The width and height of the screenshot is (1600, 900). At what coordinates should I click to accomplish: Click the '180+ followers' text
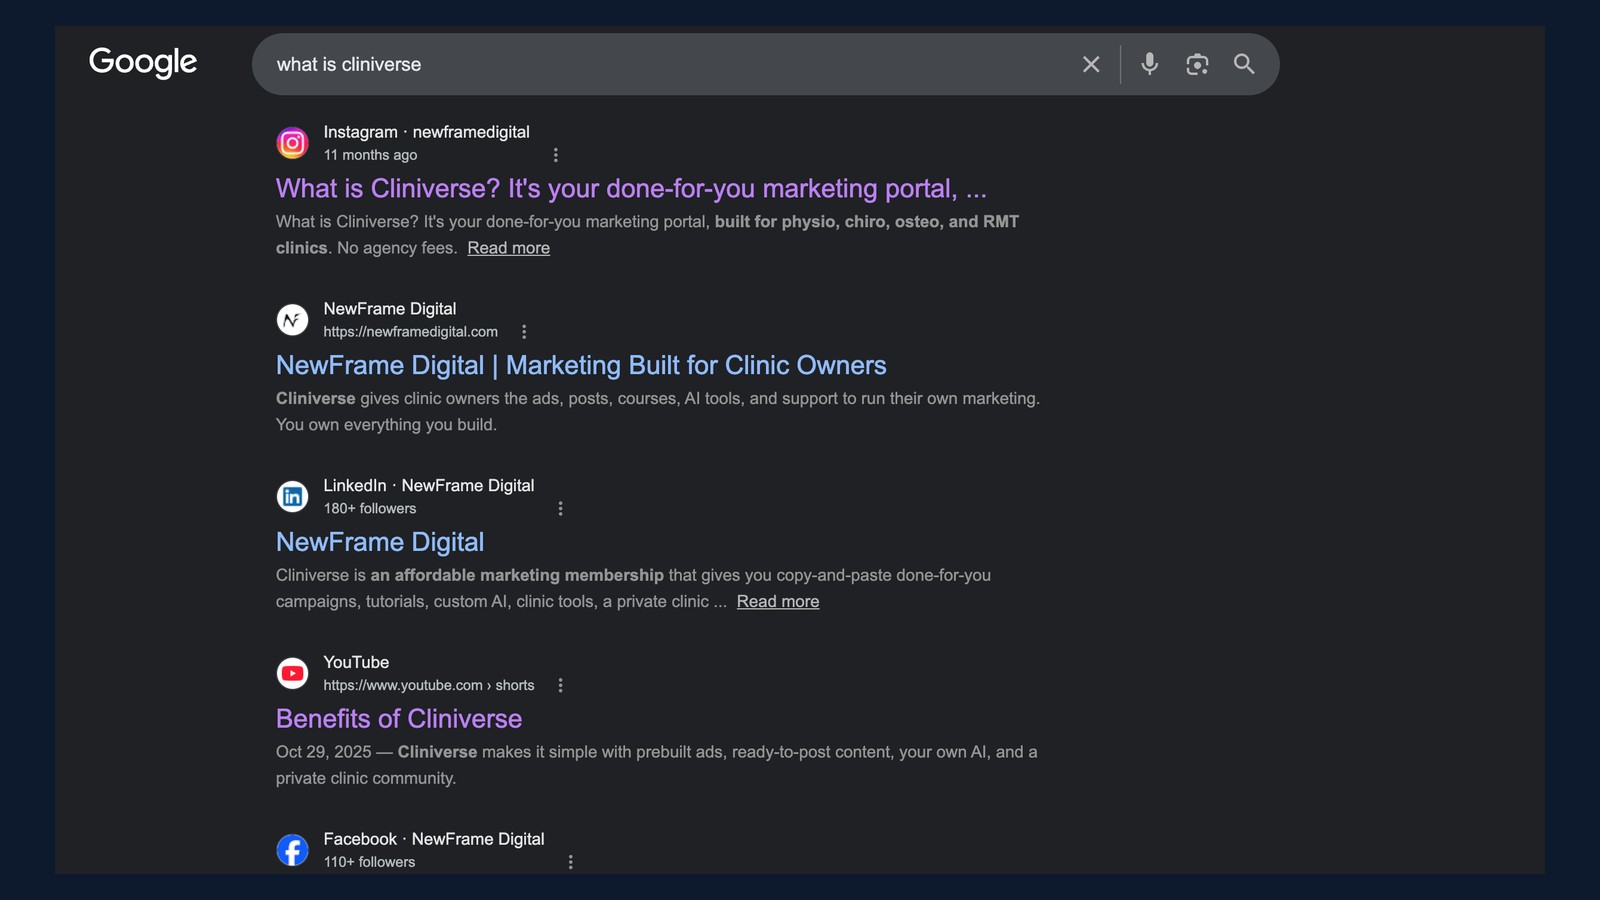click(x=370, y=509)
